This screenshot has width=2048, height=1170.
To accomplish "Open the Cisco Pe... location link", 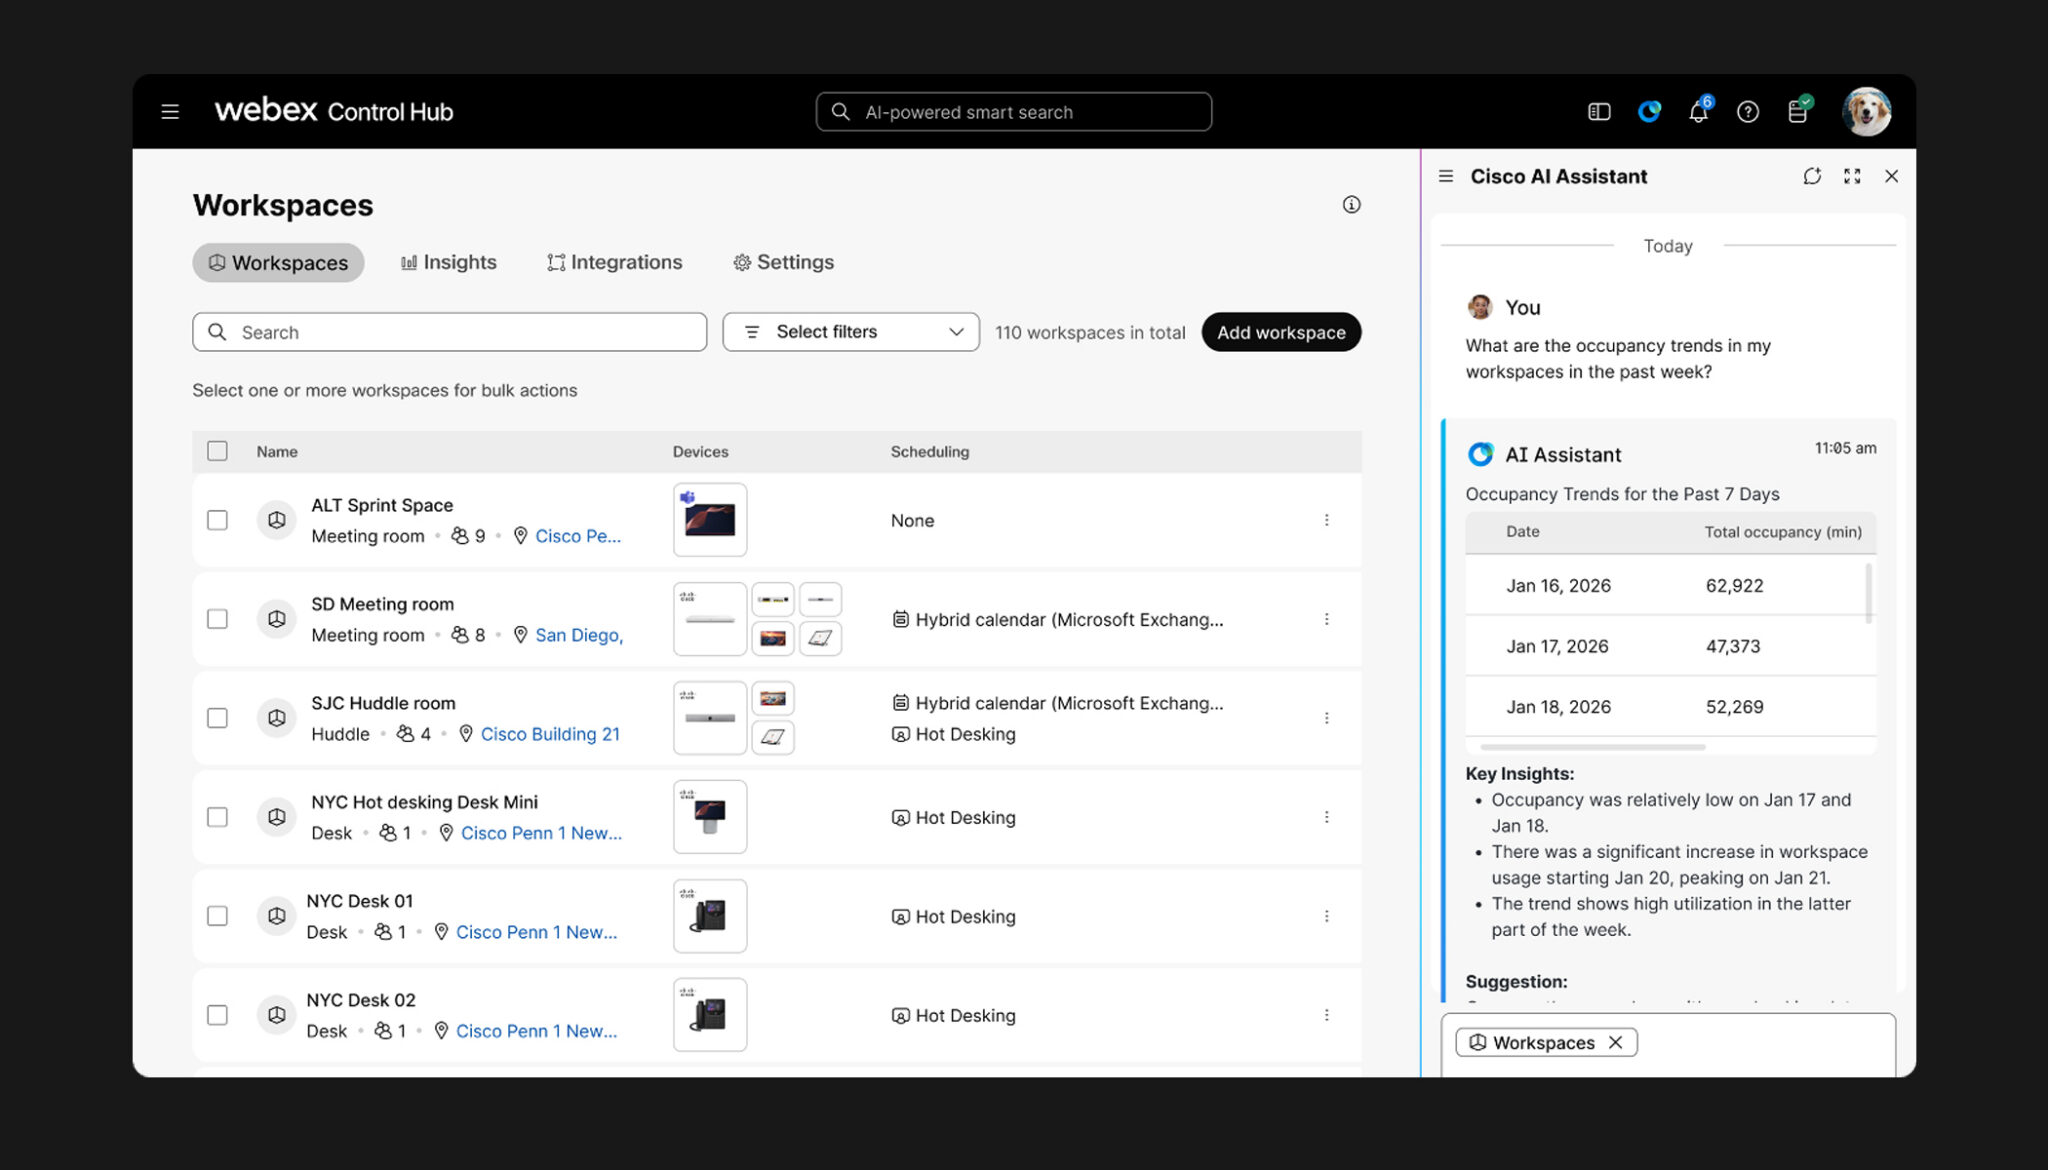I will coord(578,536).
